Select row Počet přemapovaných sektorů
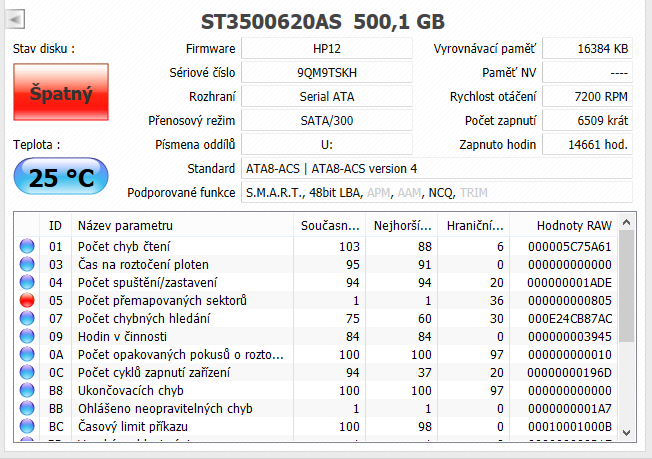Image resolution: width=652 pixels, height=459 pixels. pos(316,300)
